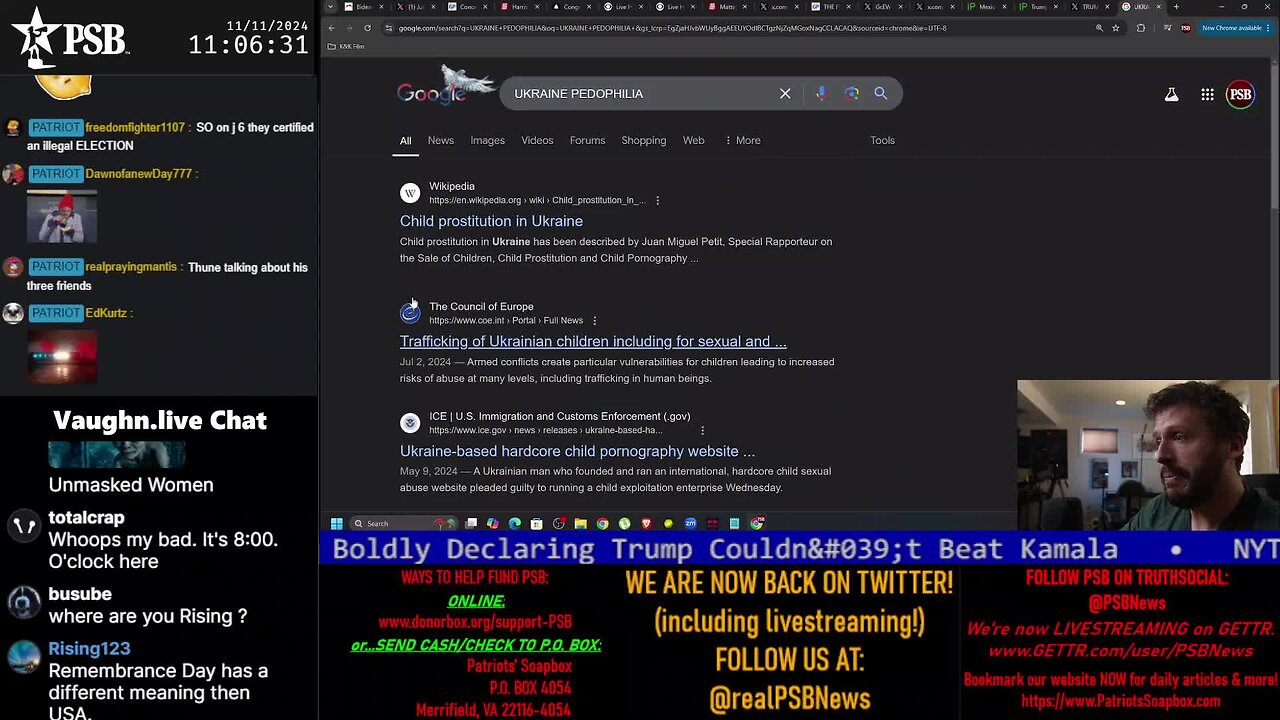Screen dimensions: 1280x720
Task: Start a voice search with the microphone icon
Action: [821, 93]
